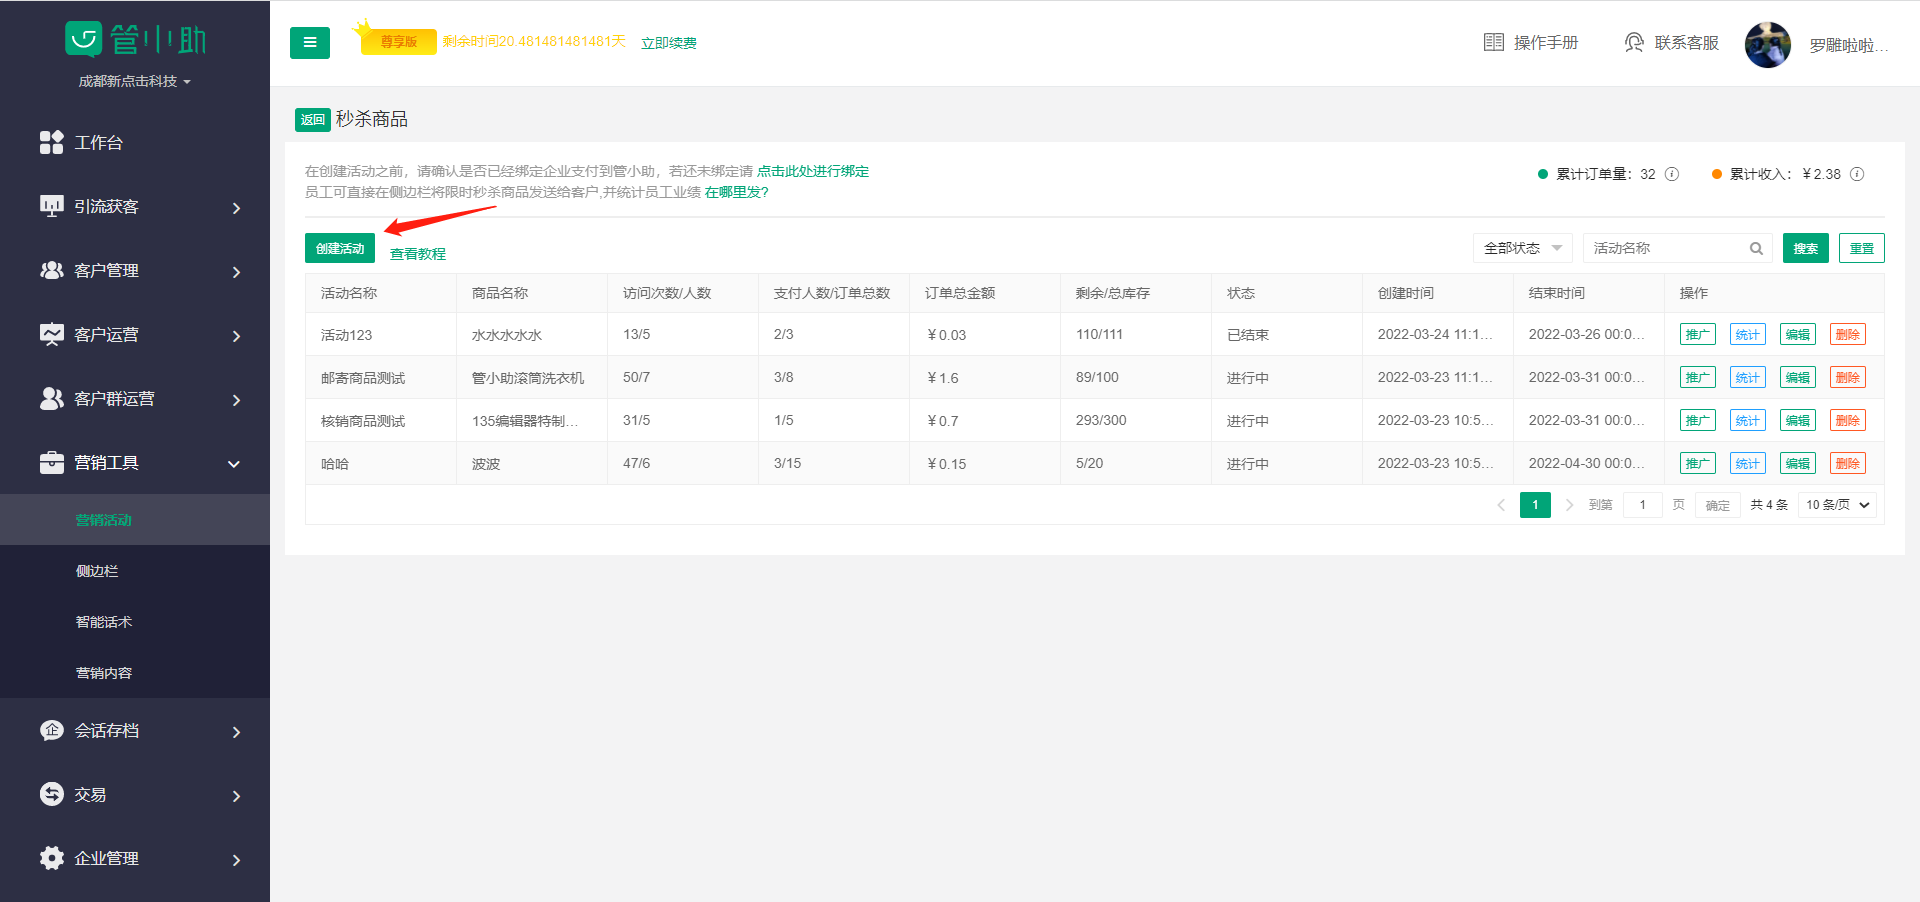
Task: Click 编辑 for 核销商品测试 row
Action: [x=1798, y=420]
